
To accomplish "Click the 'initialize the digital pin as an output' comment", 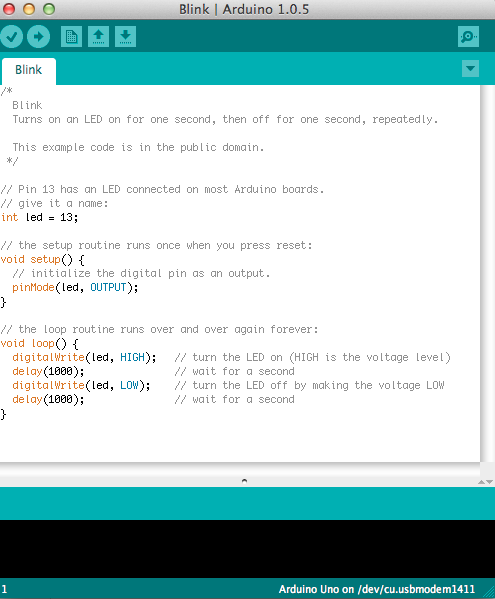I will [x=141, y=274].
